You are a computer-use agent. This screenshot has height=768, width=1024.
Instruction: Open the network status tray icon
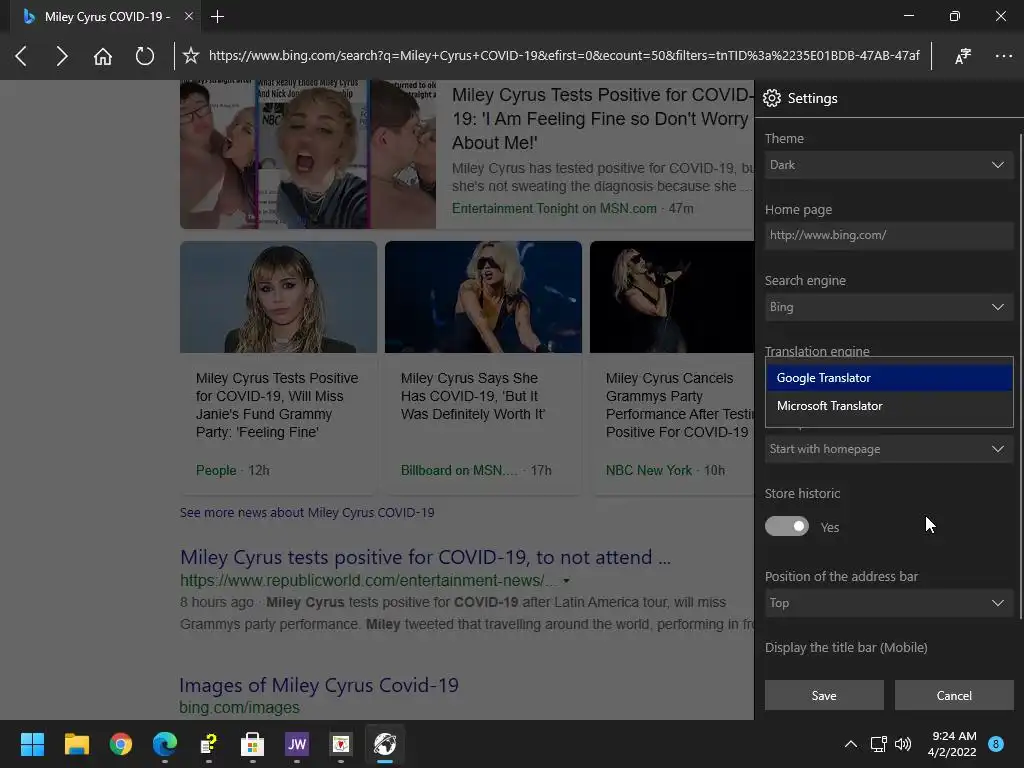click(878, 744)
